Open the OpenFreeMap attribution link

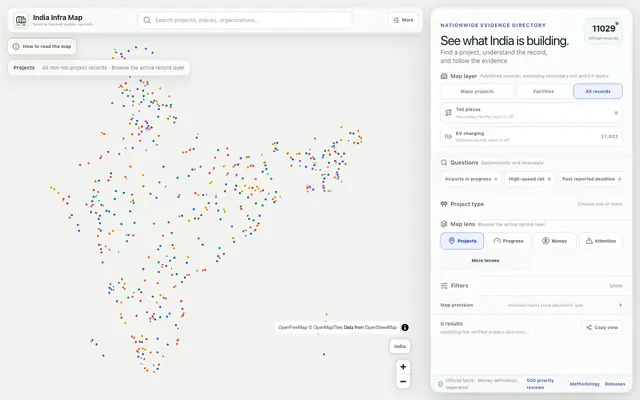[291, 327]
